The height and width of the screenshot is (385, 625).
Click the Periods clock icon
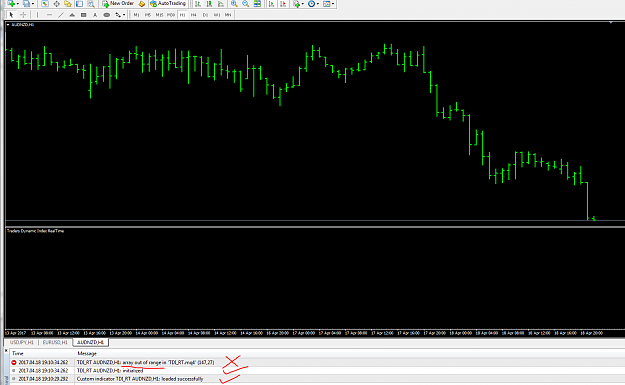311,4
